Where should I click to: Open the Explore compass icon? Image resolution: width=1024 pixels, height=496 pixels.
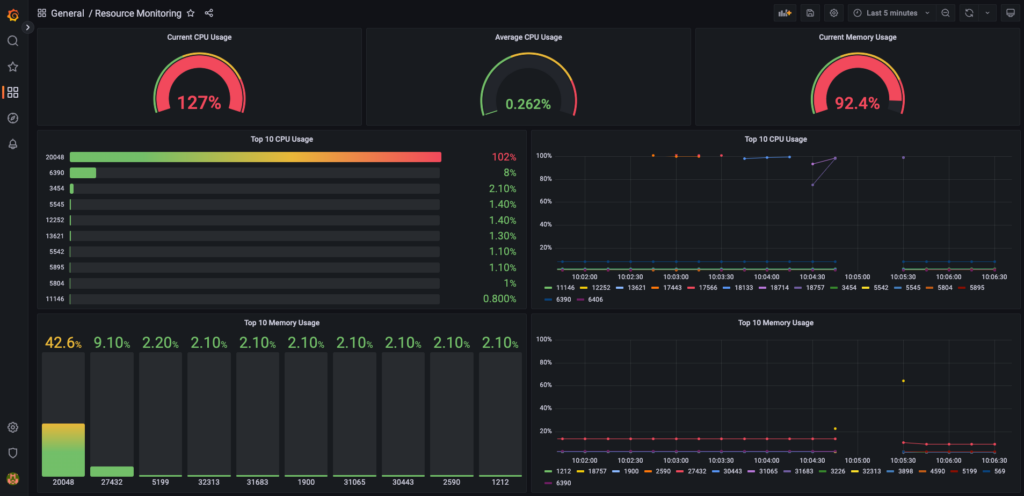[x=12, y=118]
